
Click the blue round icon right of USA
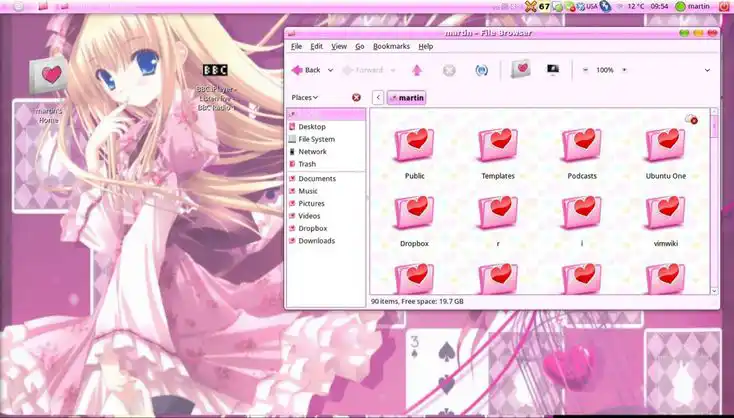coord(605,7)
